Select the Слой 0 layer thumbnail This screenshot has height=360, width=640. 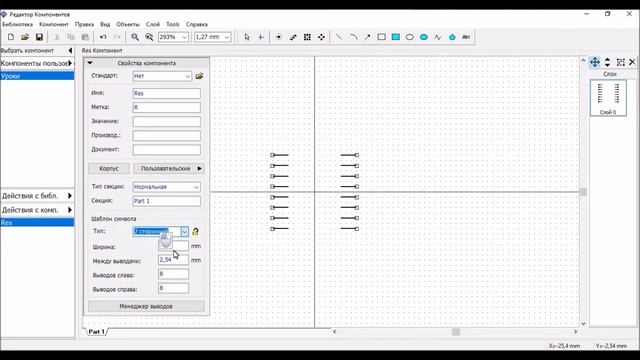608,98
